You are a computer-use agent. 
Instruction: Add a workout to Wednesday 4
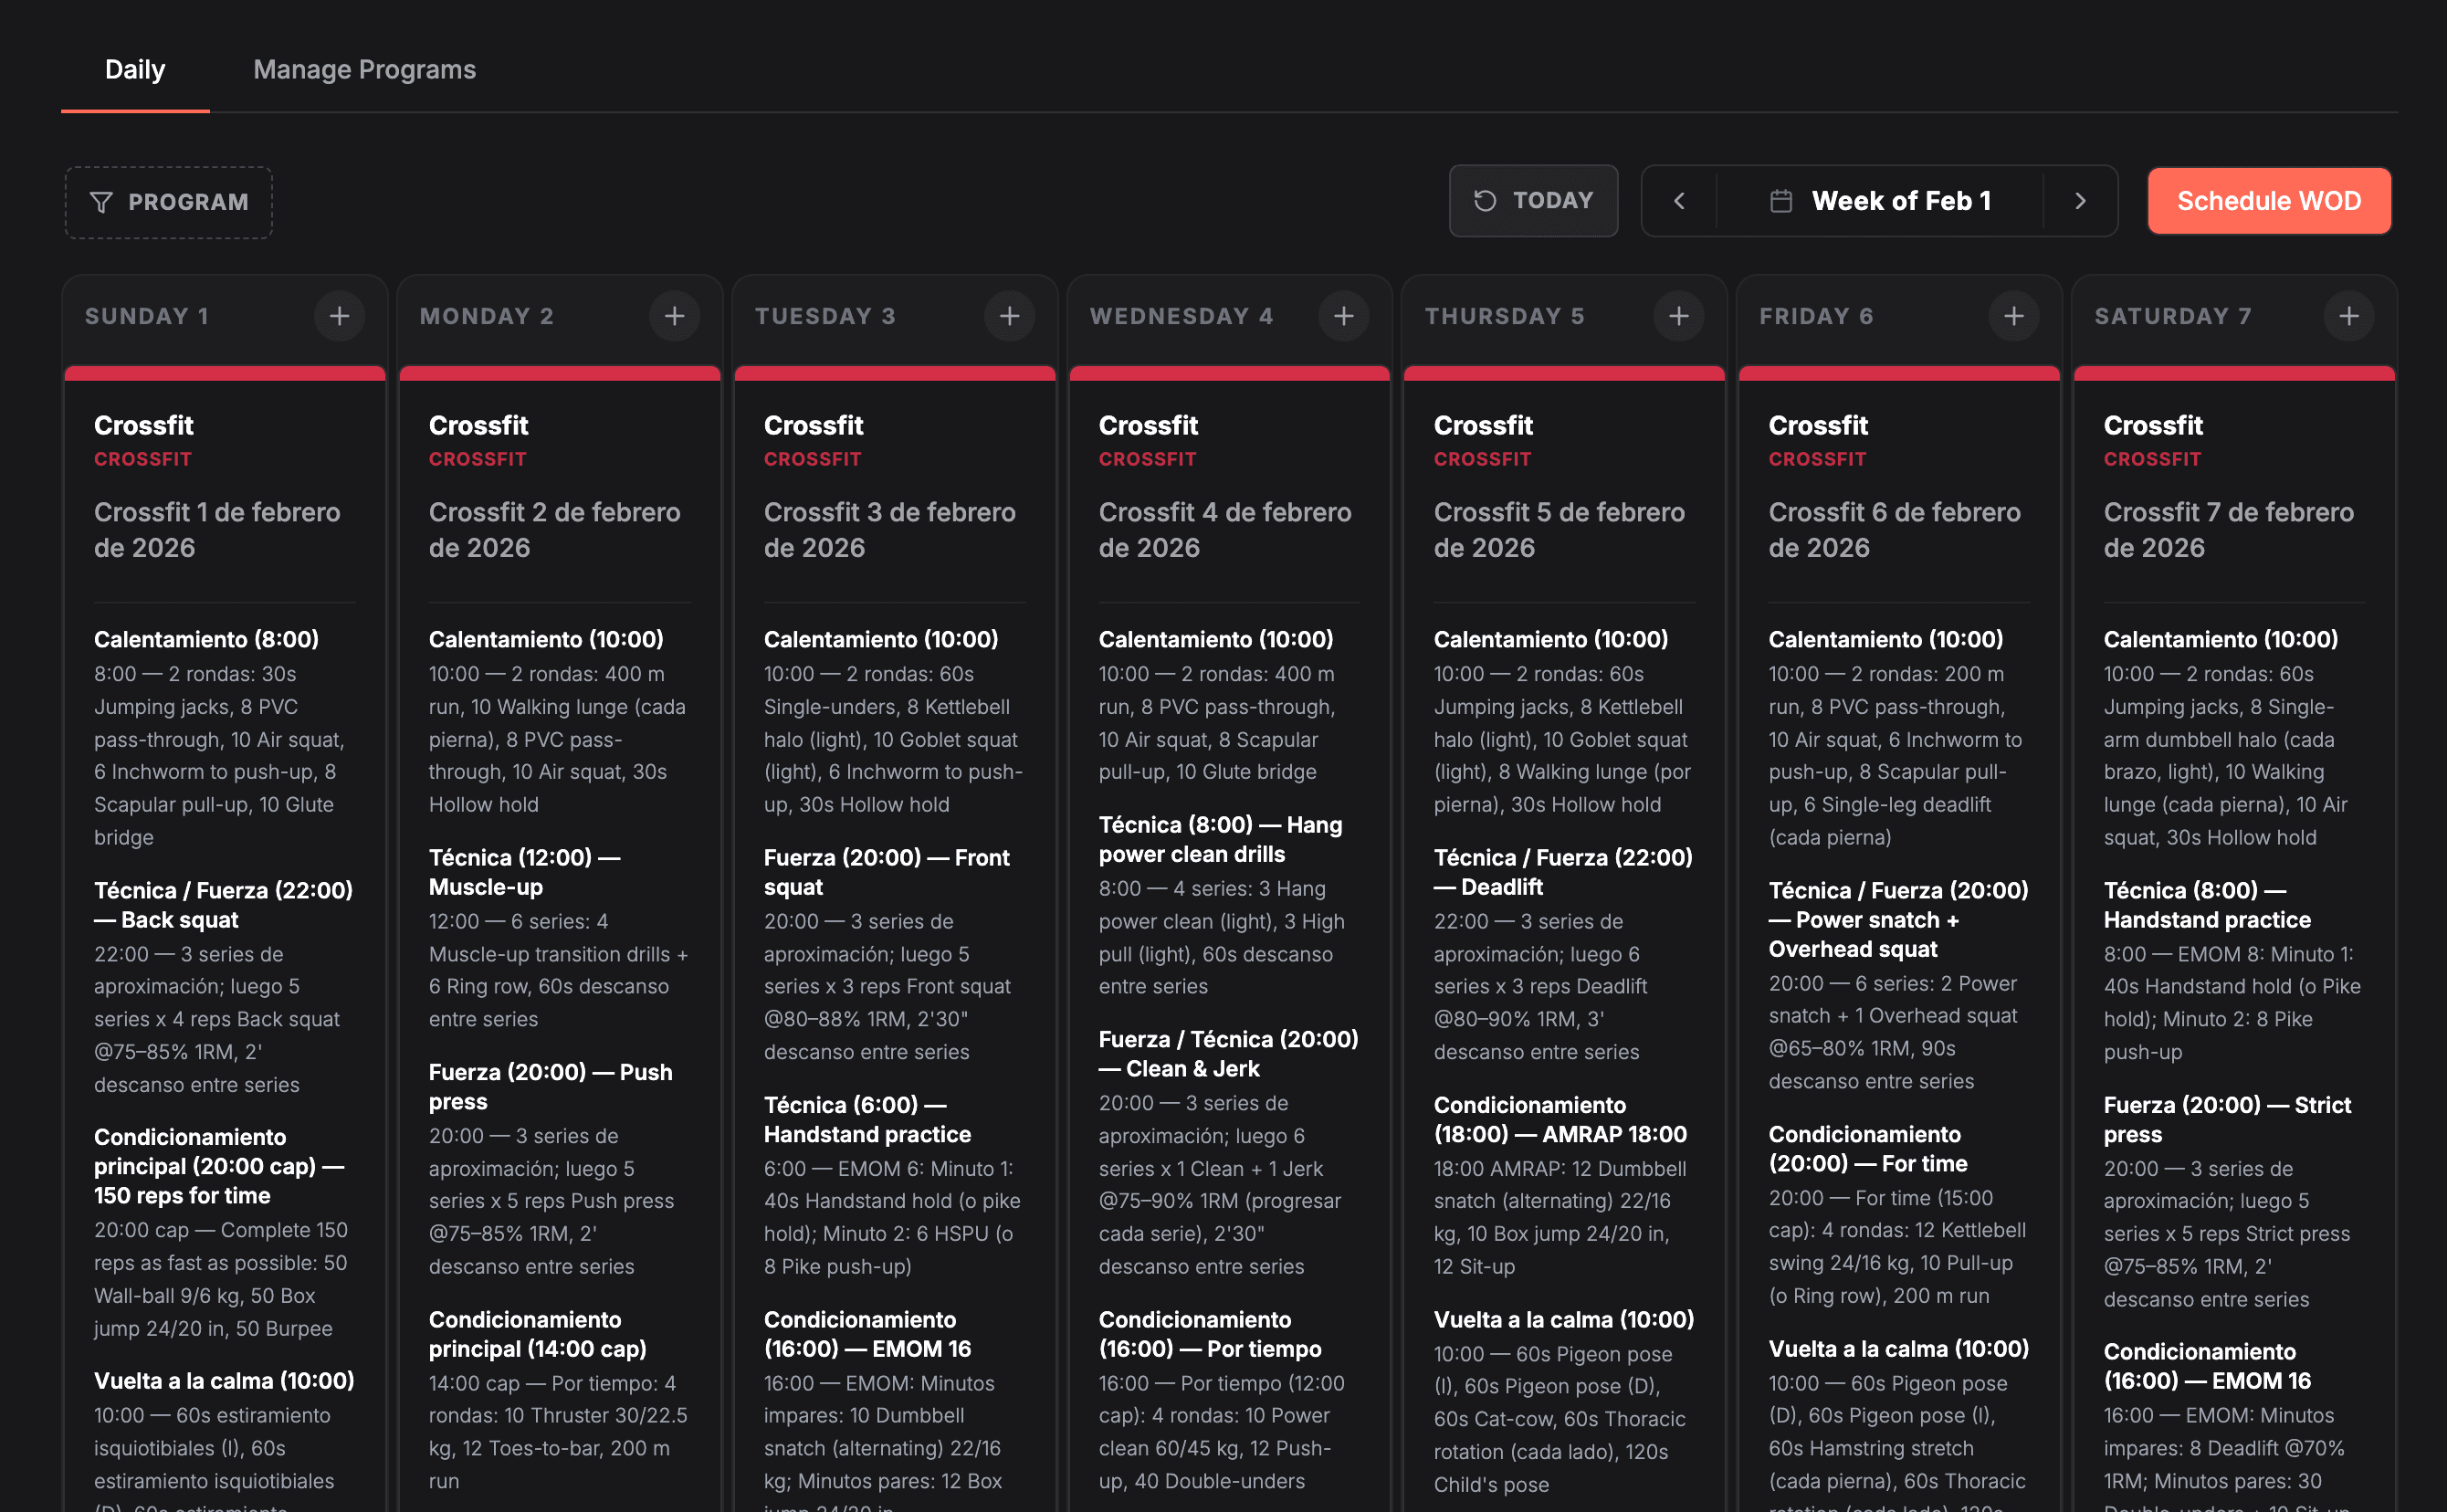coord(1343,316)
